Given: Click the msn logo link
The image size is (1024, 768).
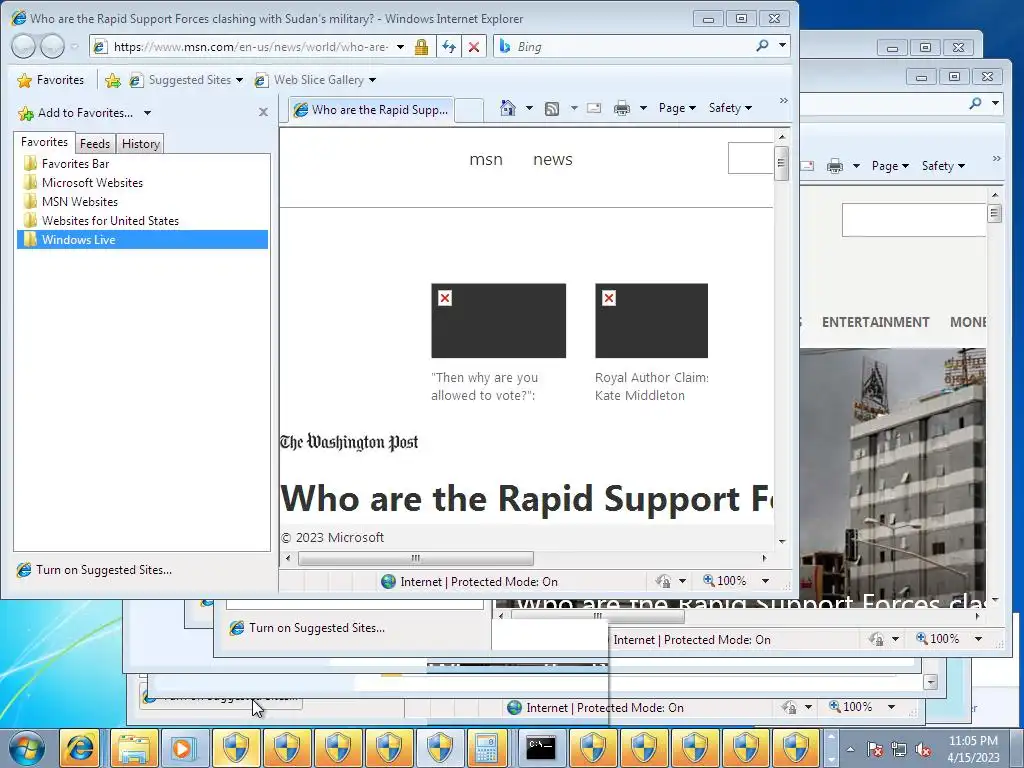Looking at the screenshot, I should point(486,159).
